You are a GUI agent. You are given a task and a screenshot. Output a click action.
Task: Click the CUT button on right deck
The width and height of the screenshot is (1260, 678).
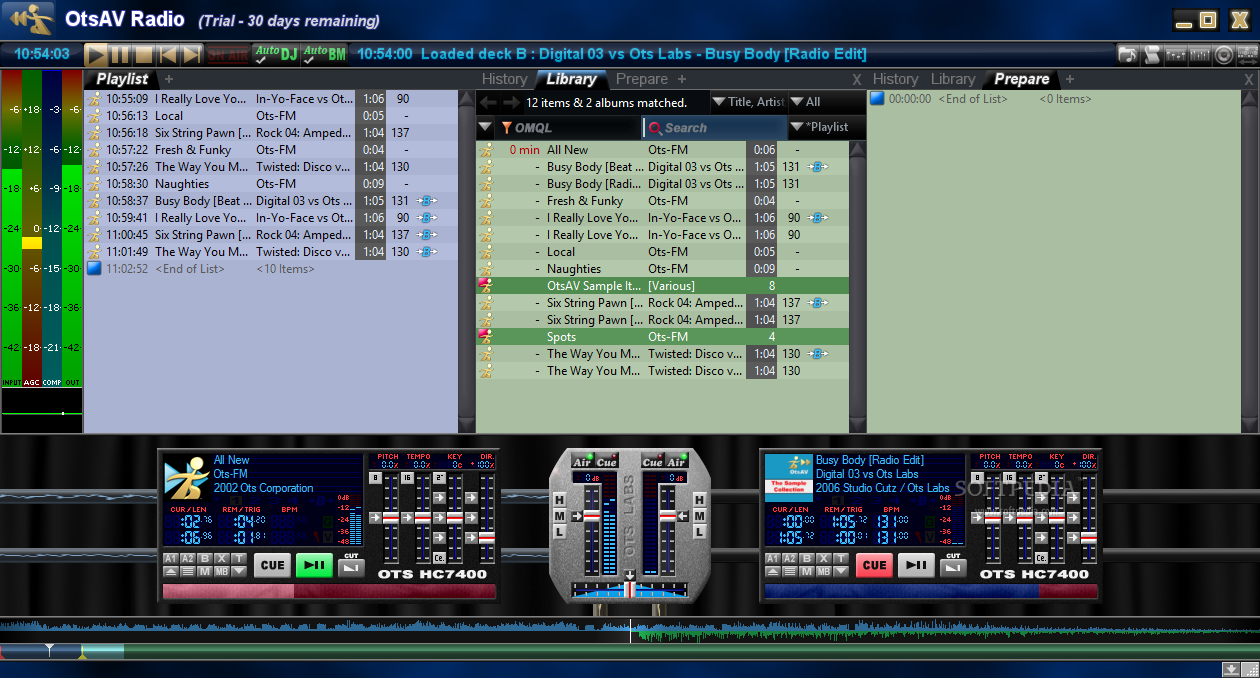tap(953, 566)
